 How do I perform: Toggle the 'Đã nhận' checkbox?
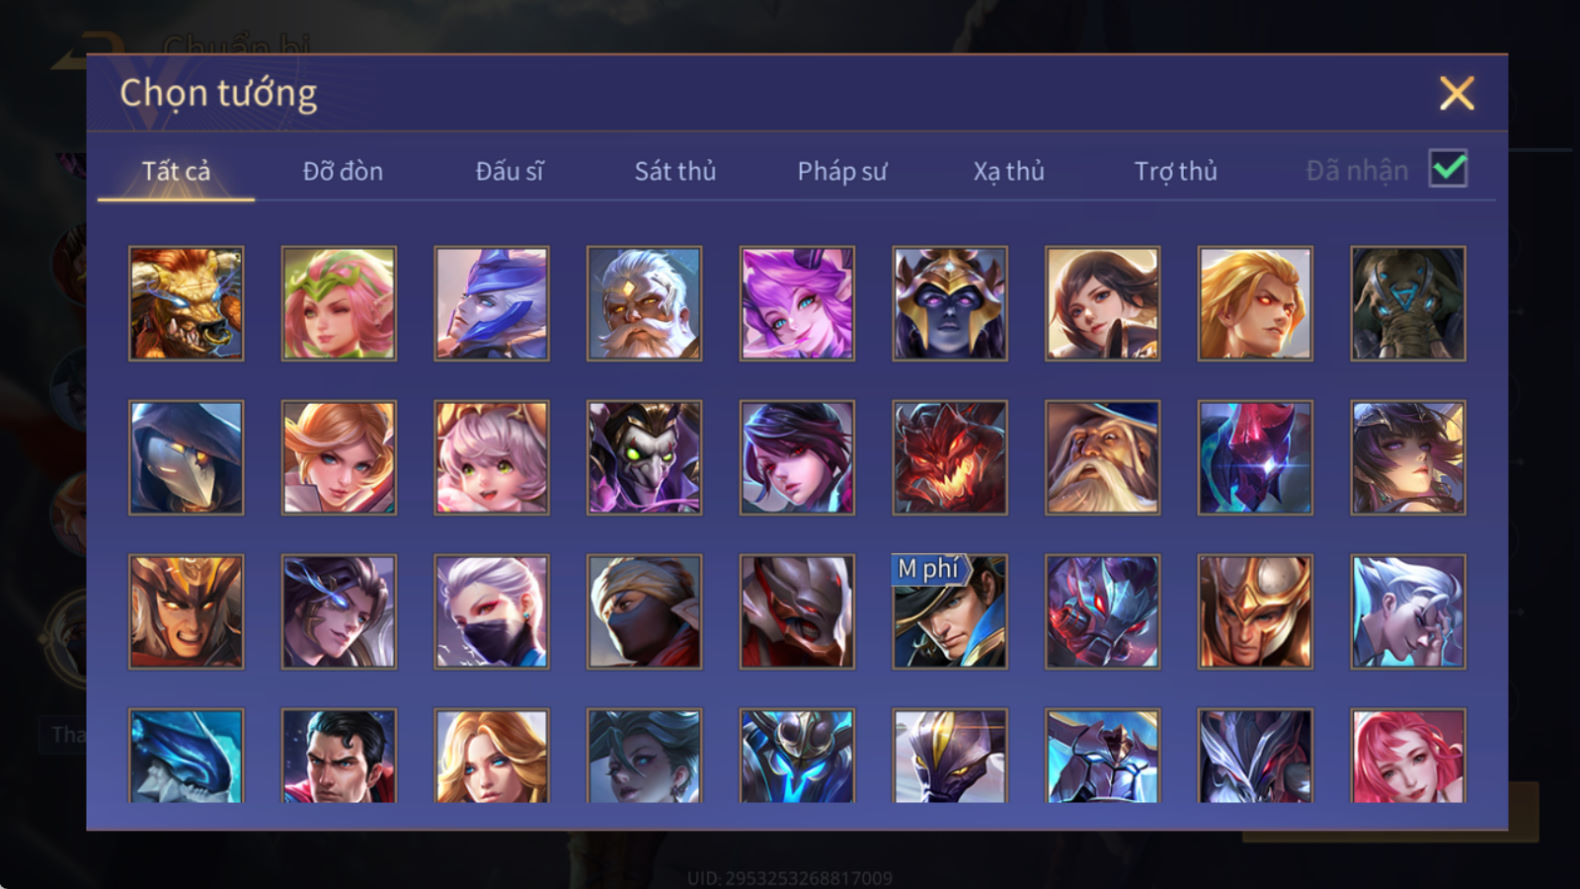pos(1448,169)
